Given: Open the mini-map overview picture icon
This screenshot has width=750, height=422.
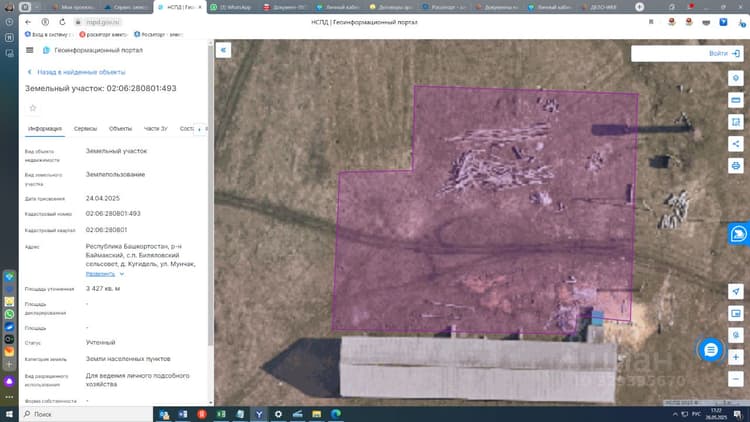Looking at the screenshot, I should click(x=736, y=313).
